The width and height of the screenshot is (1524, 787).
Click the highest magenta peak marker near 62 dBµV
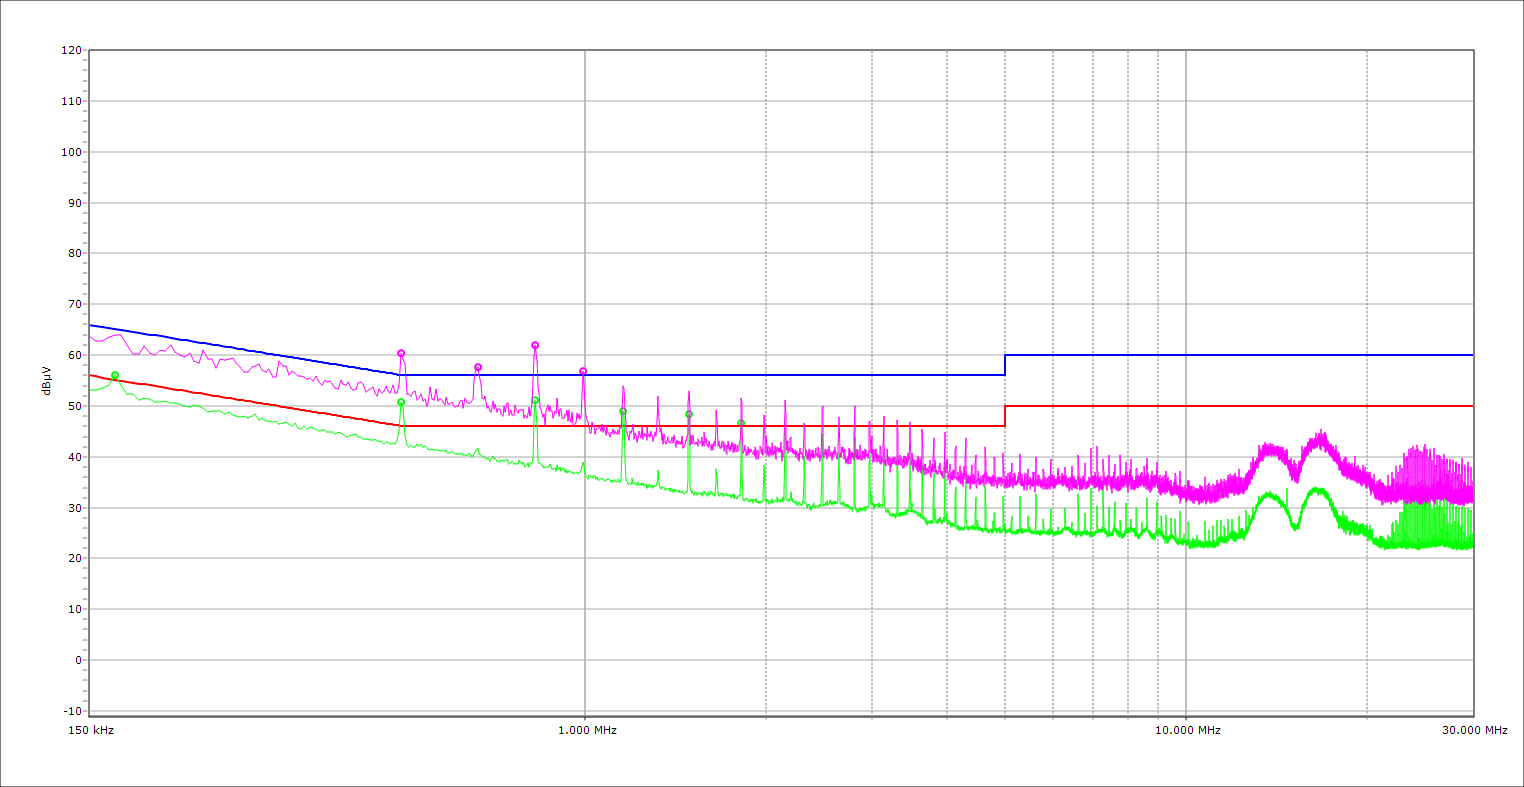pos(535,346)
